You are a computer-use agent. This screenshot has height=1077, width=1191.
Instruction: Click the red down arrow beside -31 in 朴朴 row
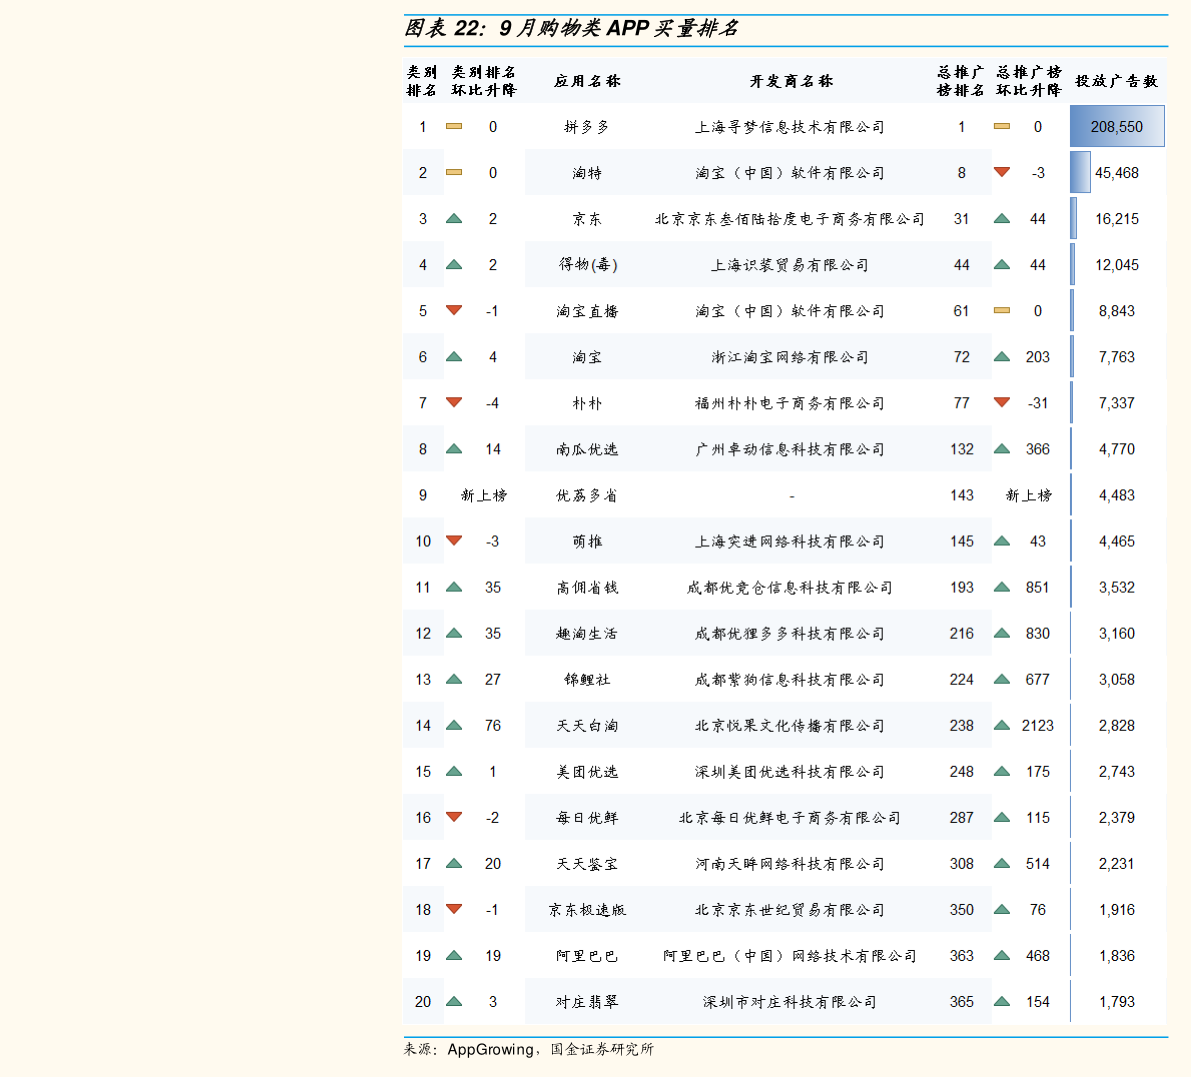[x=1002, y=403]
